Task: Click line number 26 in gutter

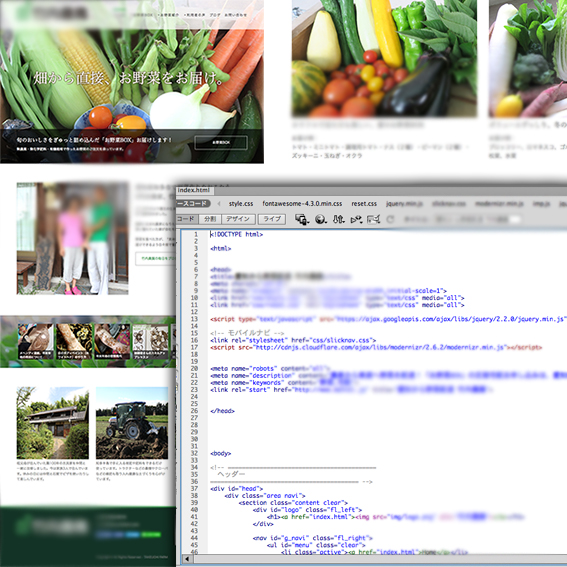Action: 195,411
